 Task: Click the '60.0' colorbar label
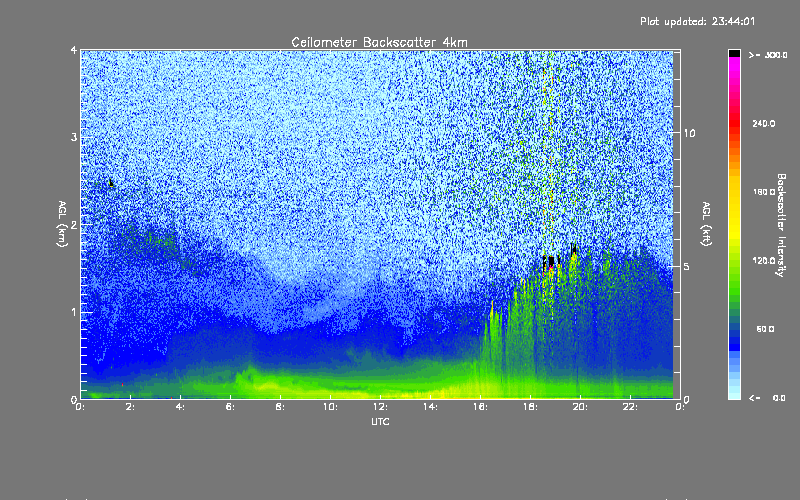click(x=765, y=329)
